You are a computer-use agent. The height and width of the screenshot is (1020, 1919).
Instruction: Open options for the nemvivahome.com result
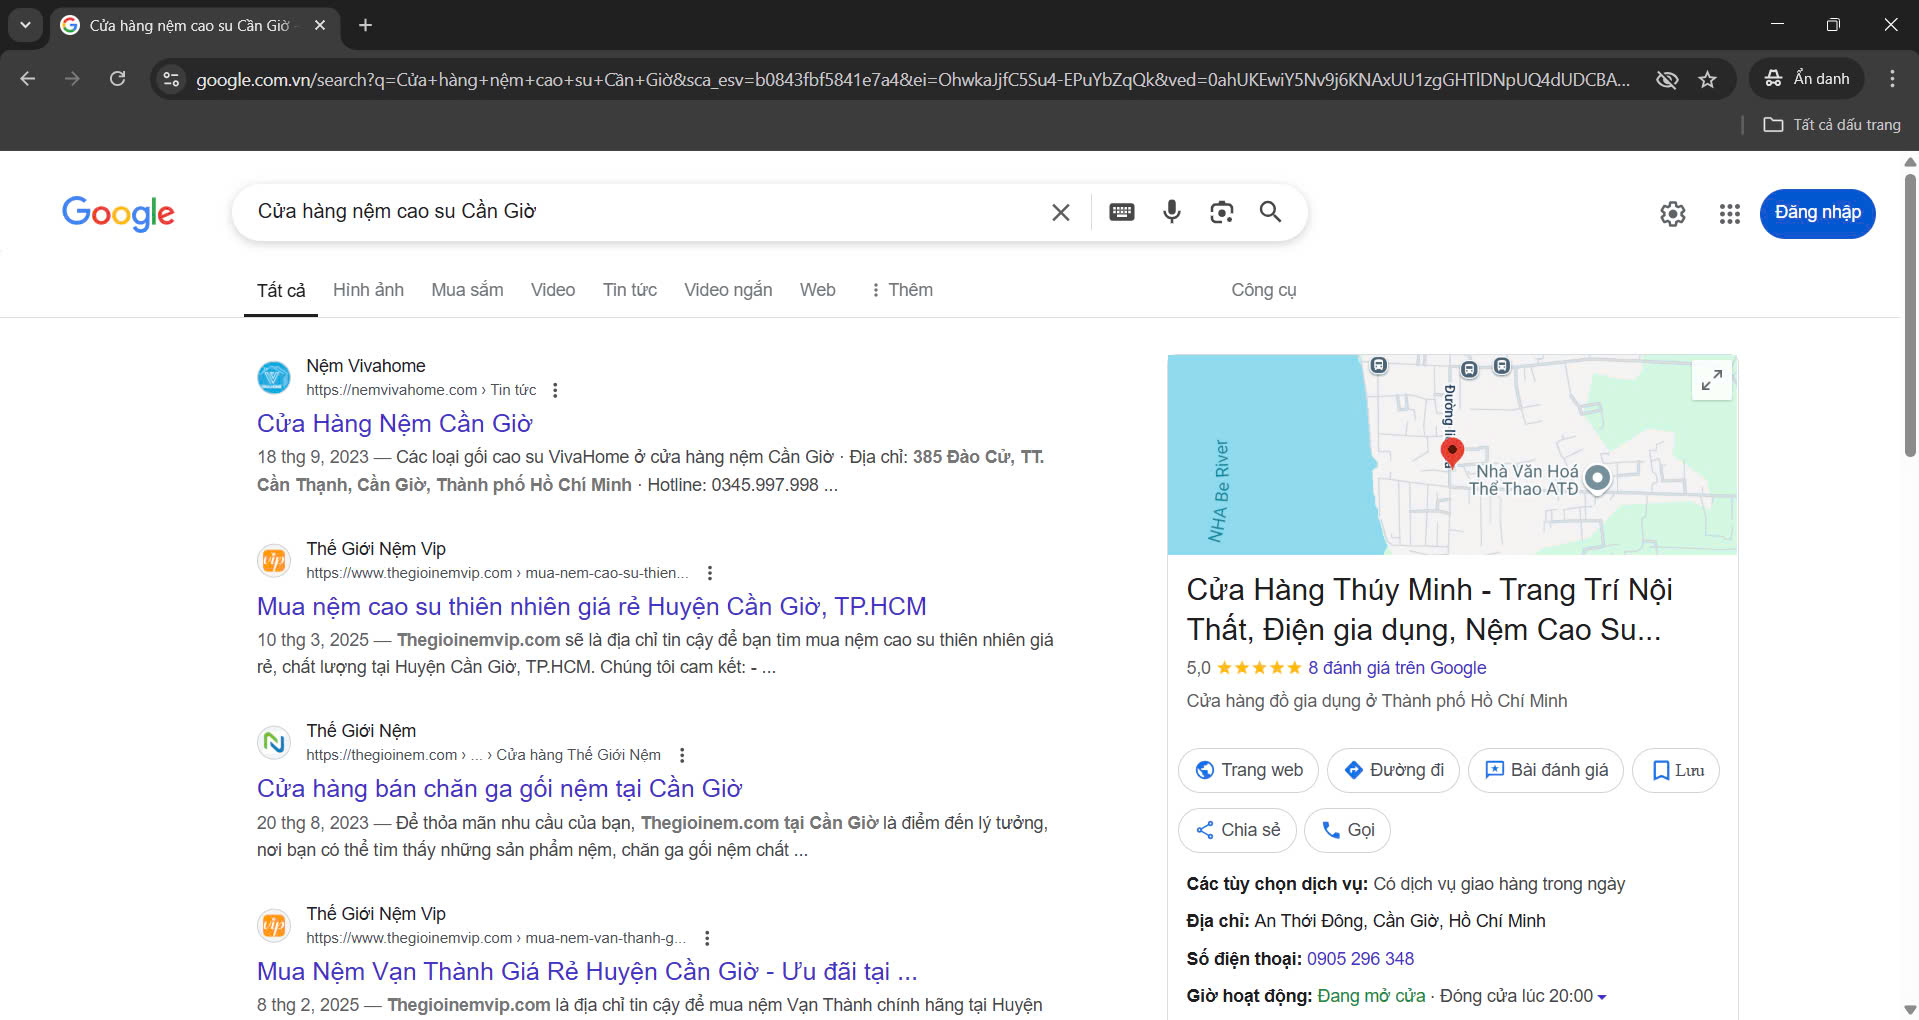[x=555, y=390]
